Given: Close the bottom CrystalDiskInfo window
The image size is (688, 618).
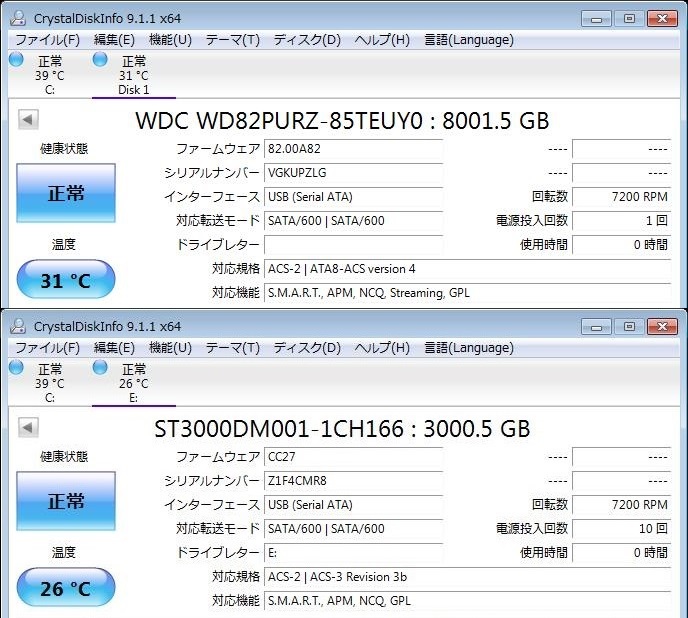Looking at the screenshot, I should click(x=663, y=327).
